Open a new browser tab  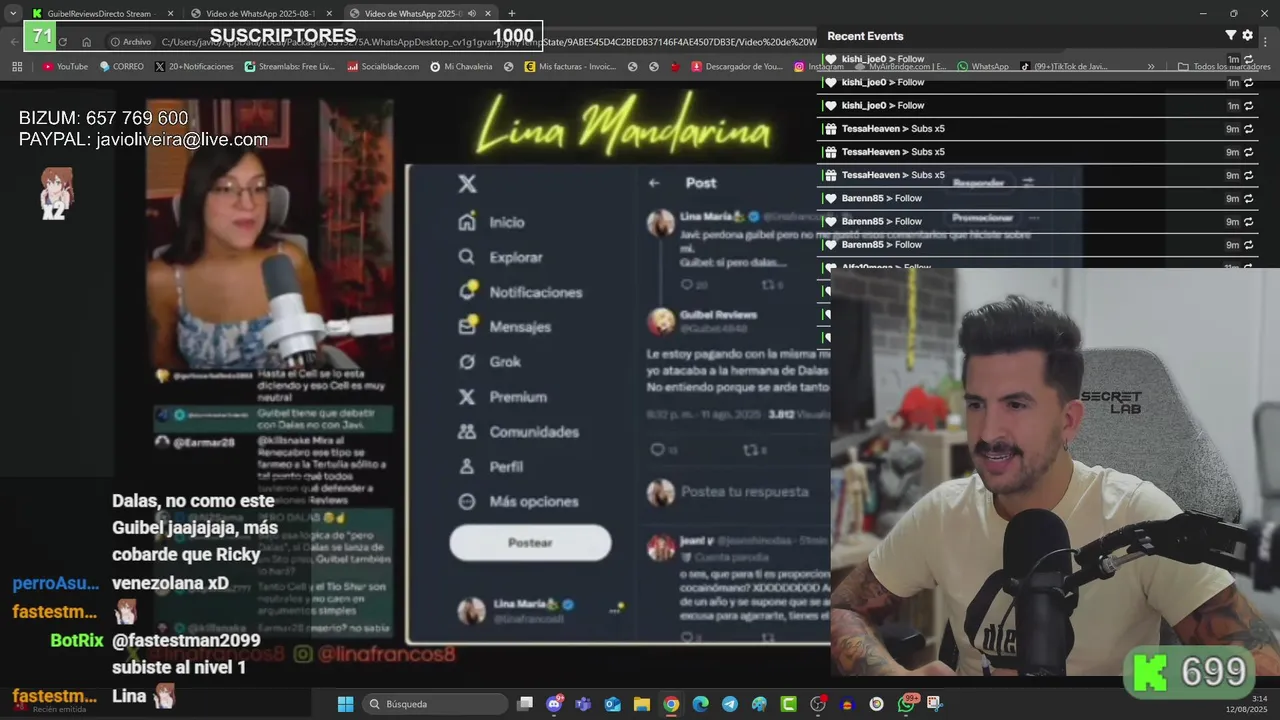(x=512, y=14)
